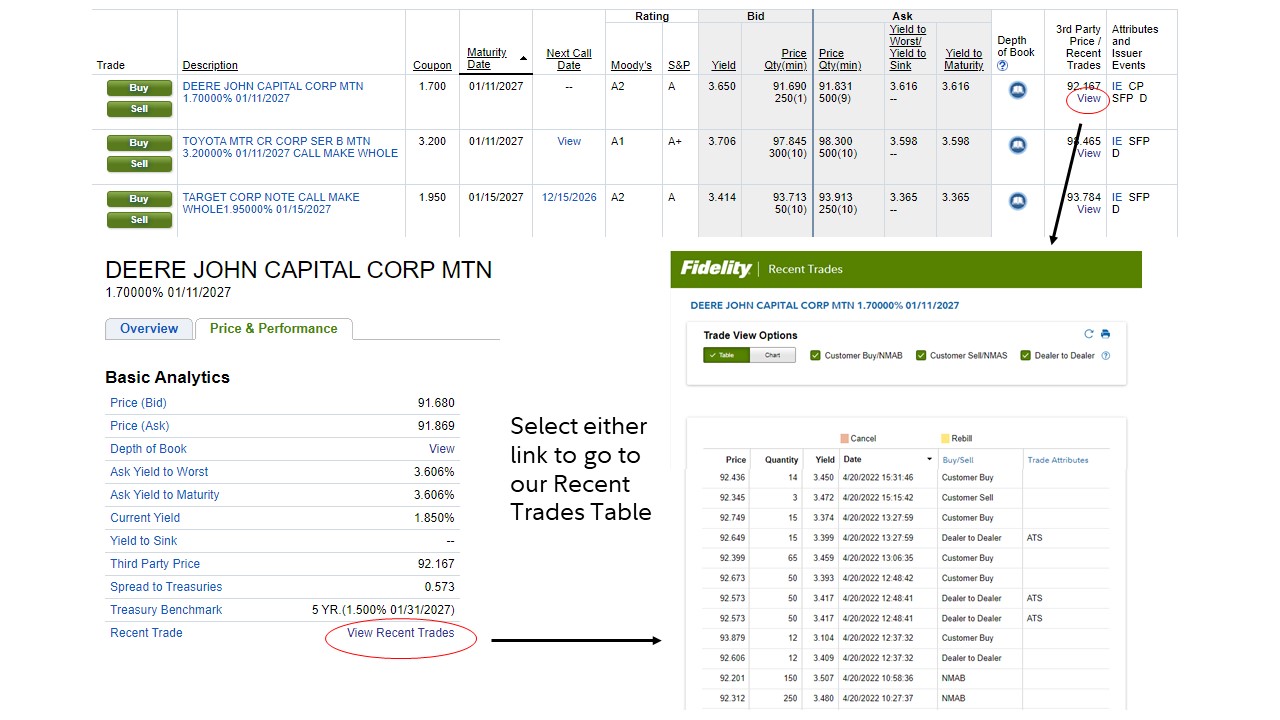
Task: Select the Table trade view
Action: [x=726, y=355]
